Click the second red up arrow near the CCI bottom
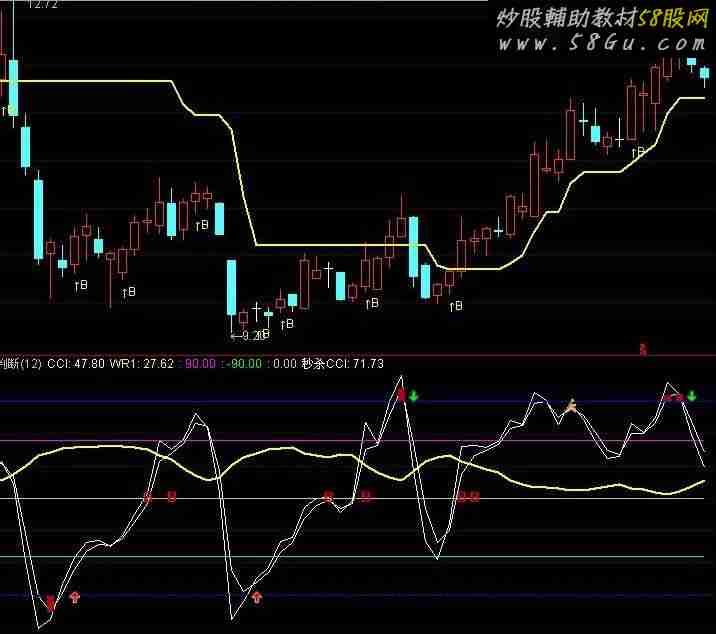Image resolution: width=716 pixels, height=634 pixels. tap(257, 597)
